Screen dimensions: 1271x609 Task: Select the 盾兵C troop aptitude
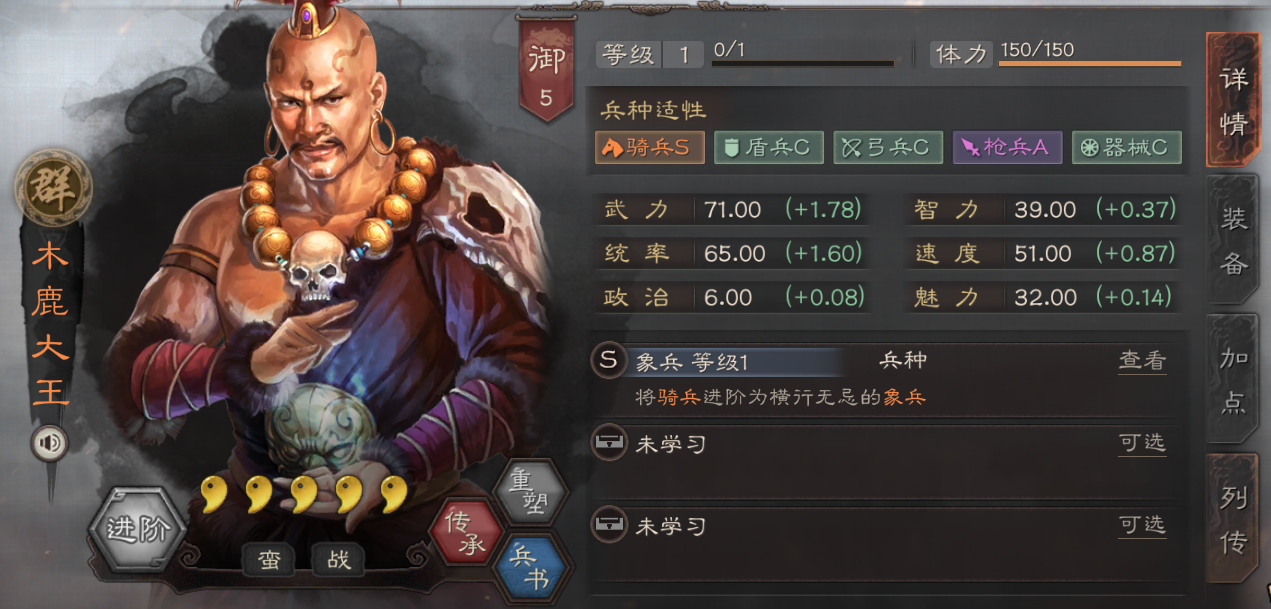(768, 148)
